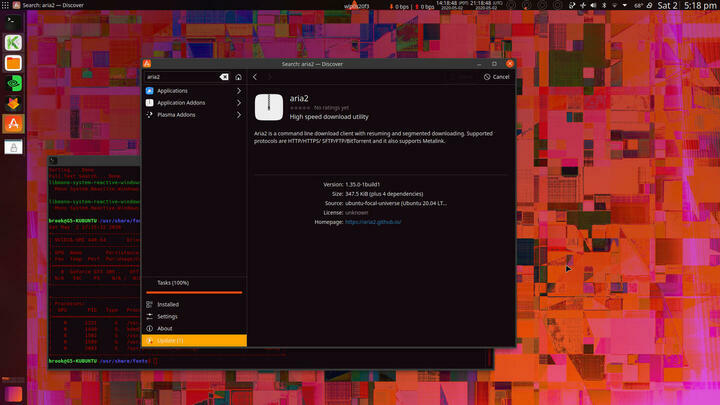The width and height of the screenshot is (720, 405).
Task: Click the aria2 star rating
Action: [x=300, y=108]
